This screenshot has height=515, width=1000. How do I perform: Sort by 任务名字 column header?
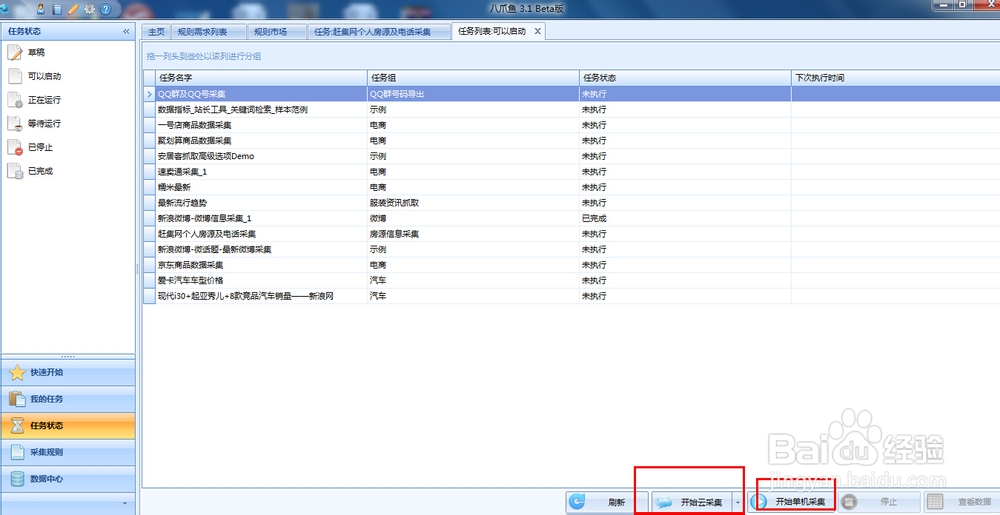[261, 78]
